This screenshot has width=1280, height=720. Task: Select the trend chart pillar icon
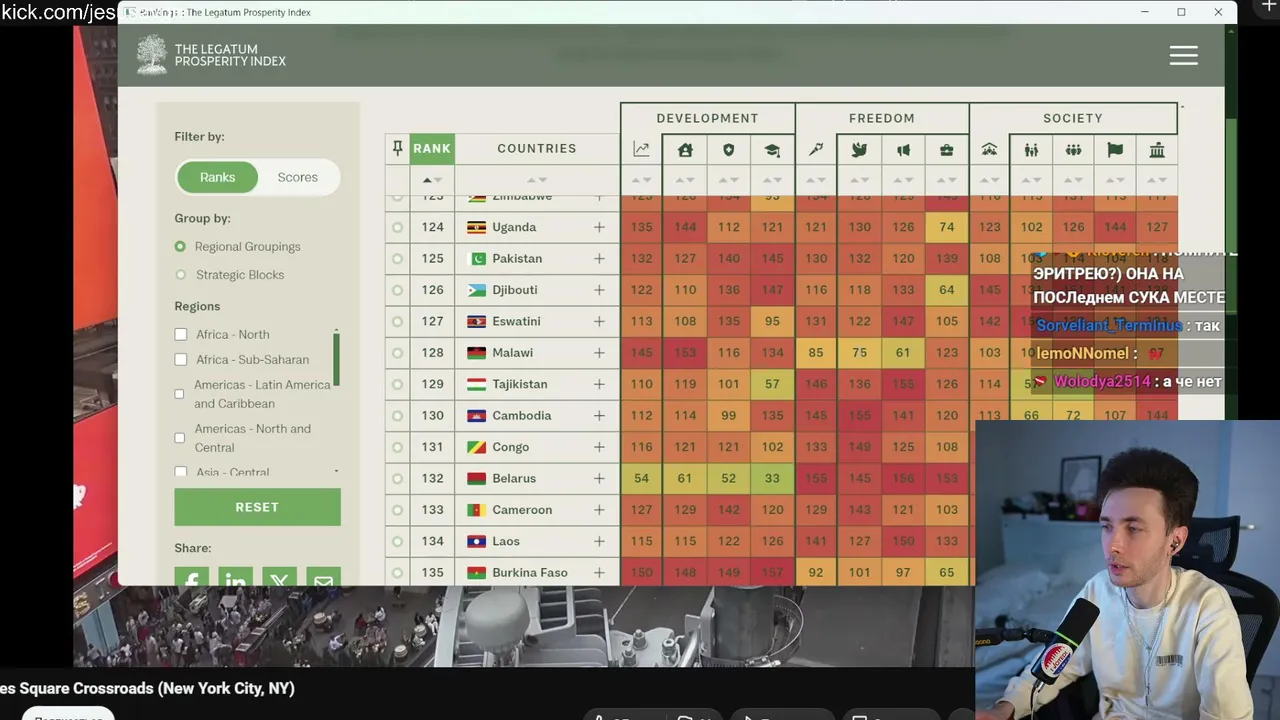tap(641, 150)
